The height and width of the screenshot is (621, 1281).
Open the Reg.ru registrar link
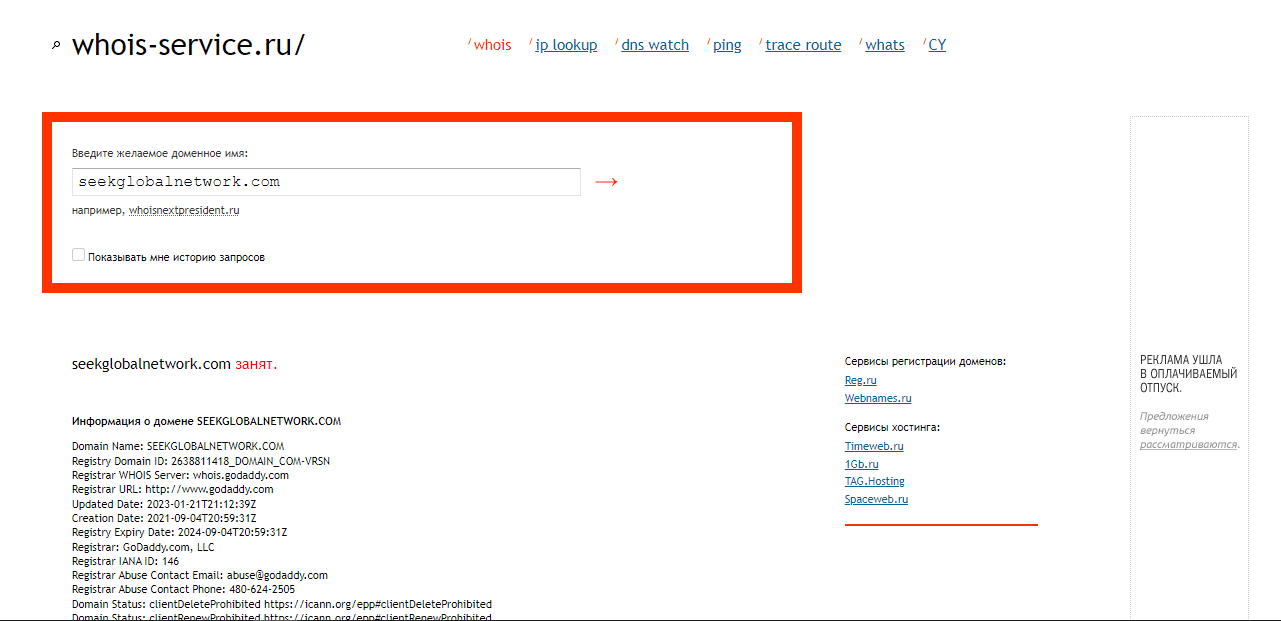point(860,380)
